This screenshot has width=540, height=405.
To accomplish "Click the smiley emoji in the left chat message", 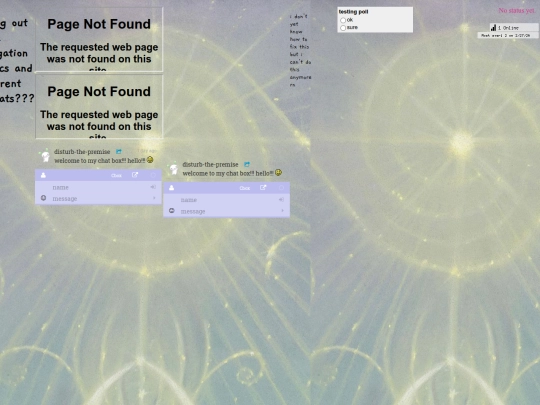I will coord(150,160).
